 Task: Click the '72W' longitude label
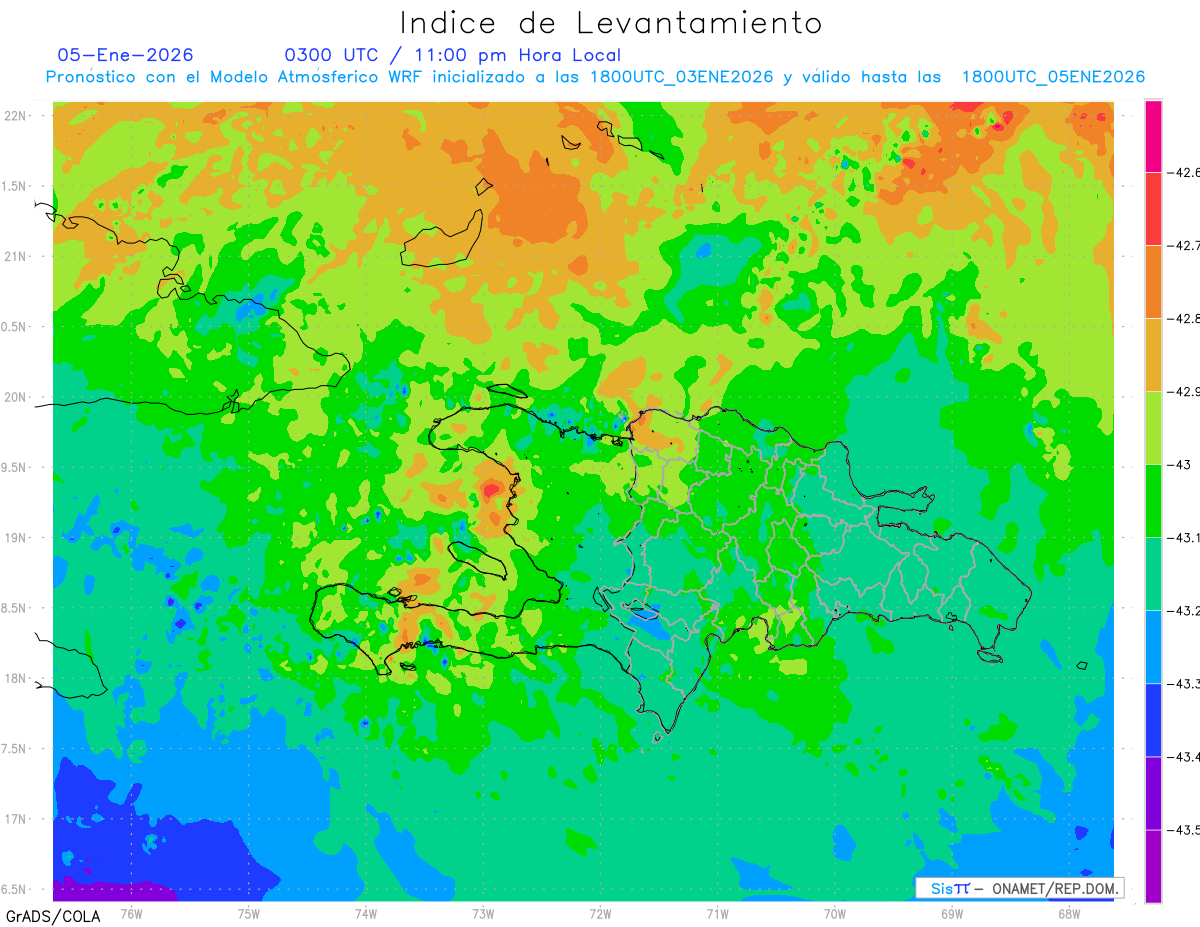(x=600, y=913)
